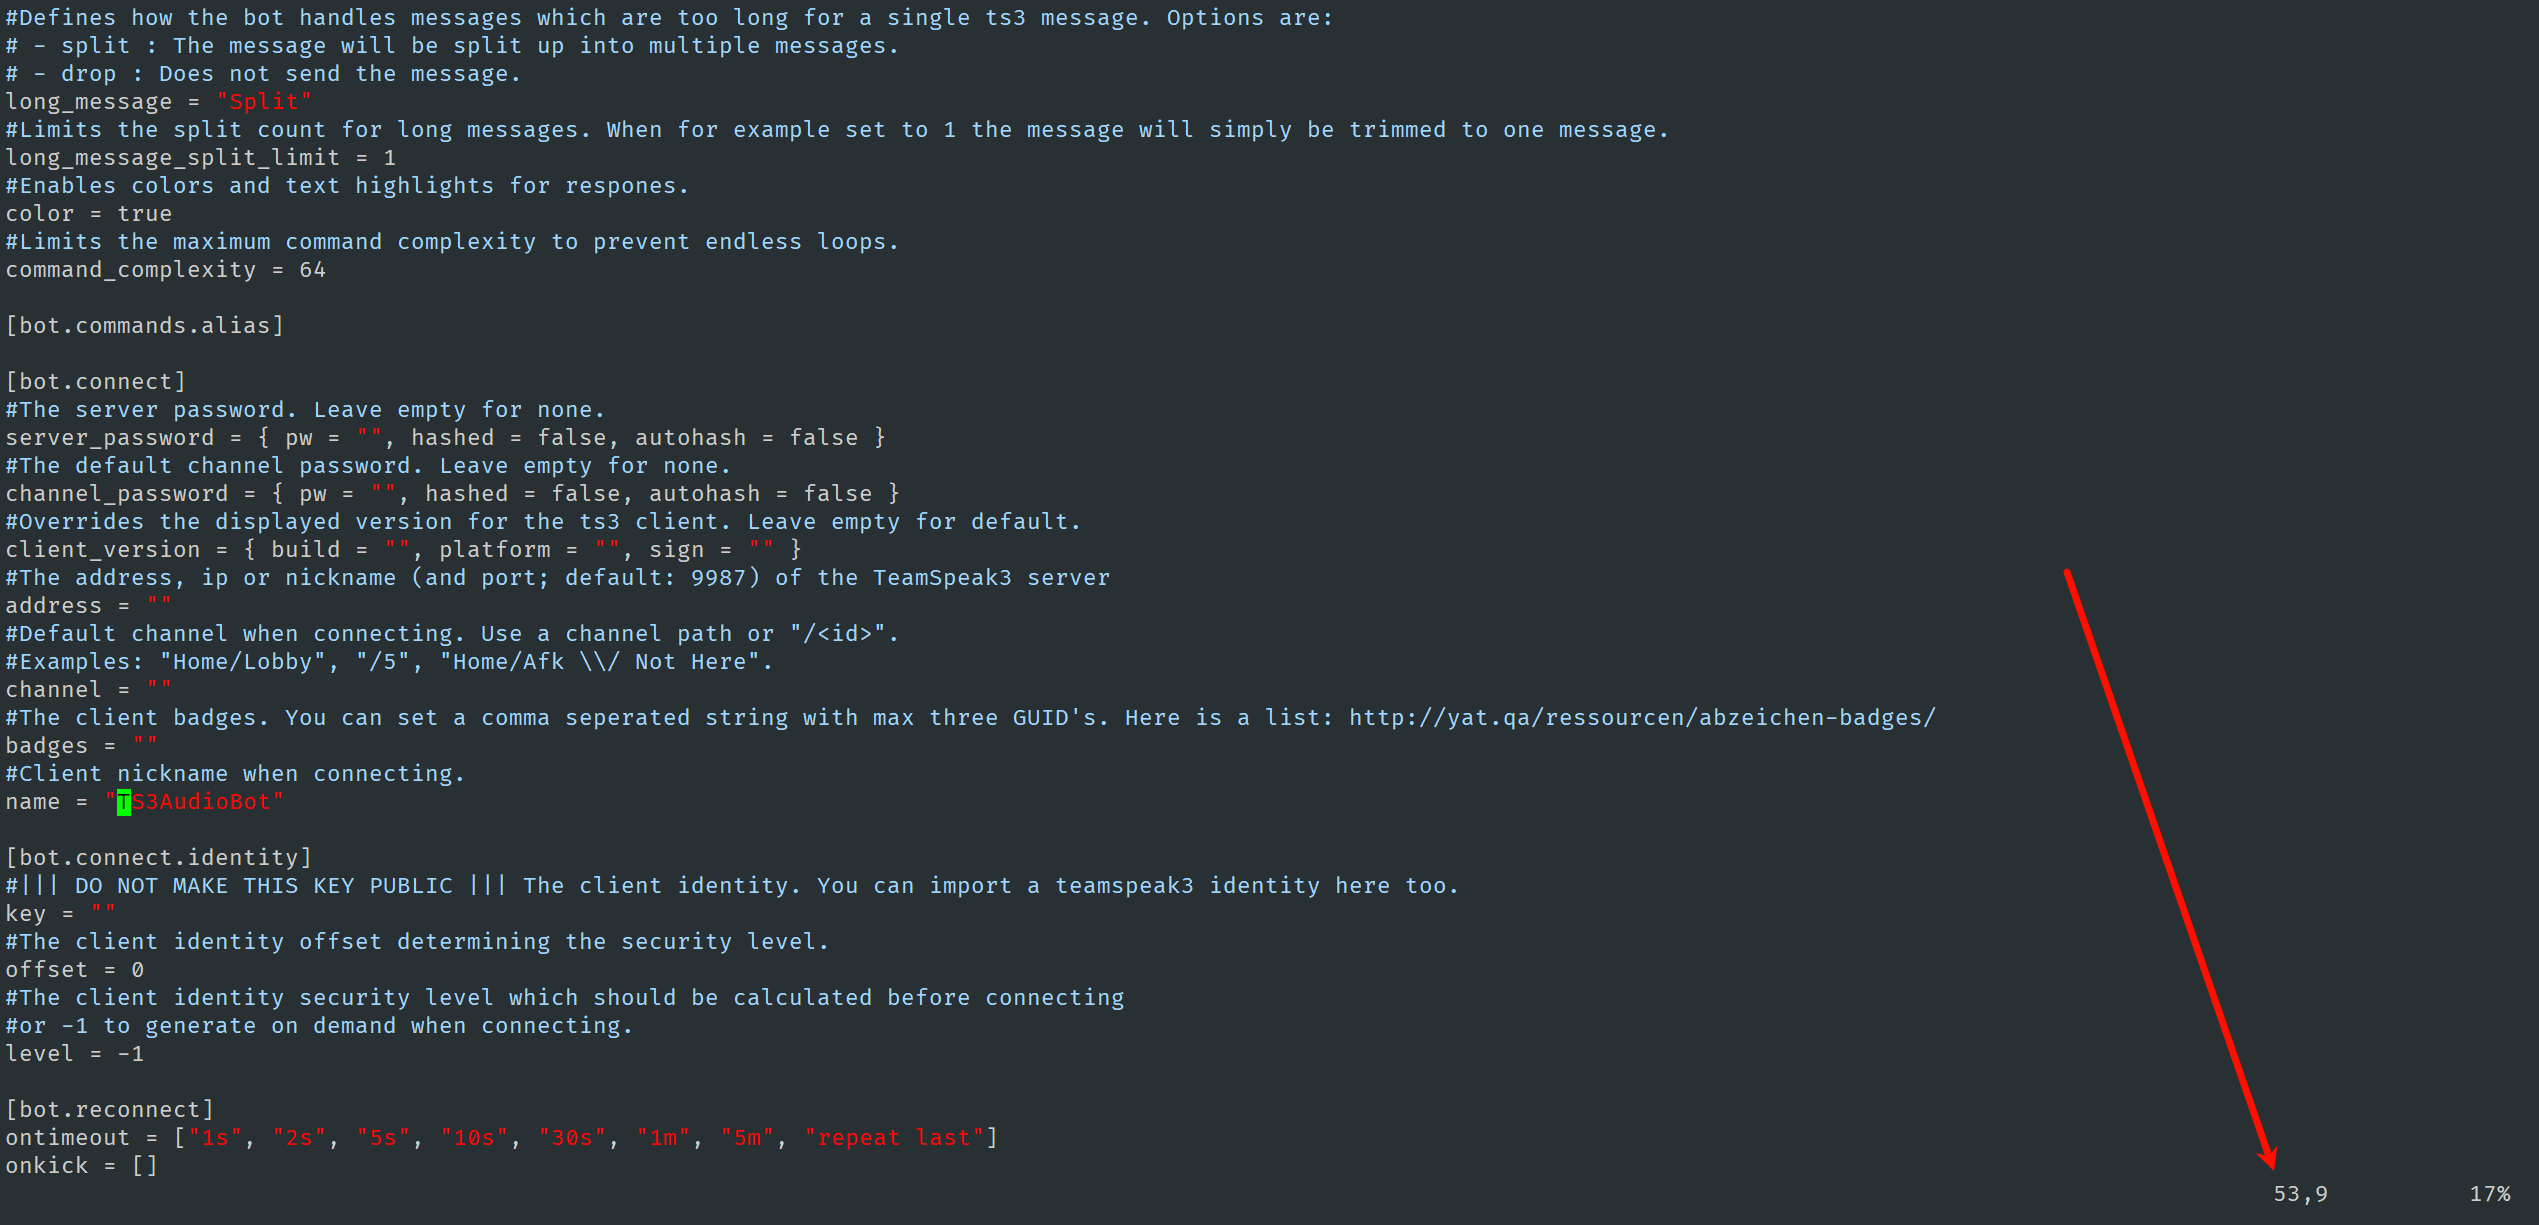This screenshot has width=2539, height=1225.
Task: Click the "Split" value of long_message
Action: point(264,102)
